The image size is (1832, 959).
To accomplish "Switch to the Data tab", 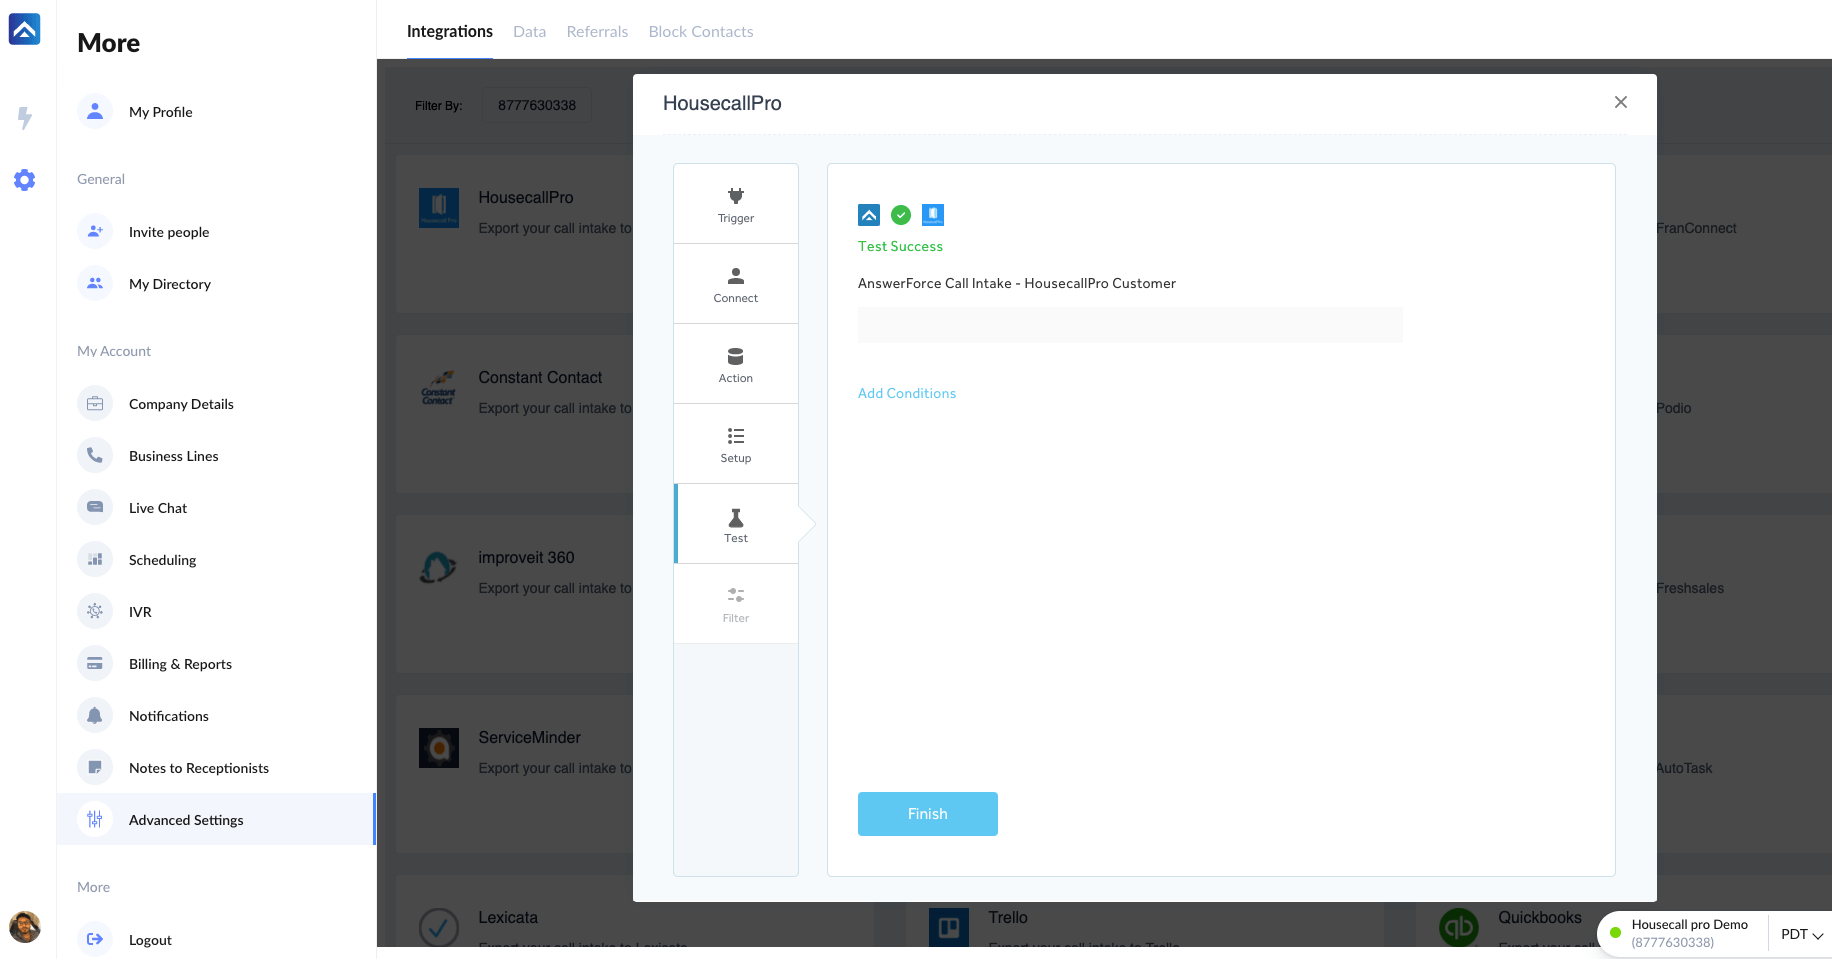I will pos(530,32).
